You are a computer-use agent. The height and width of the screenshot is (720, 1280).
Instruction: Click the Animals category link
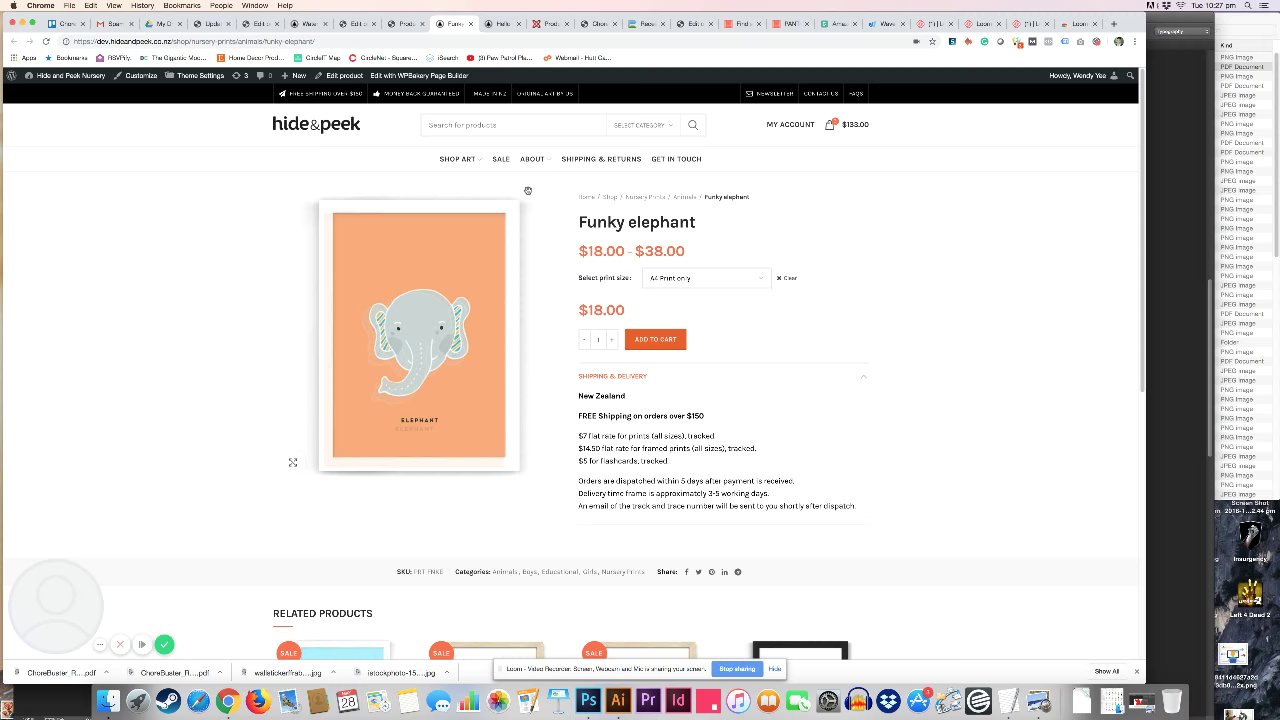pos(504,572)
